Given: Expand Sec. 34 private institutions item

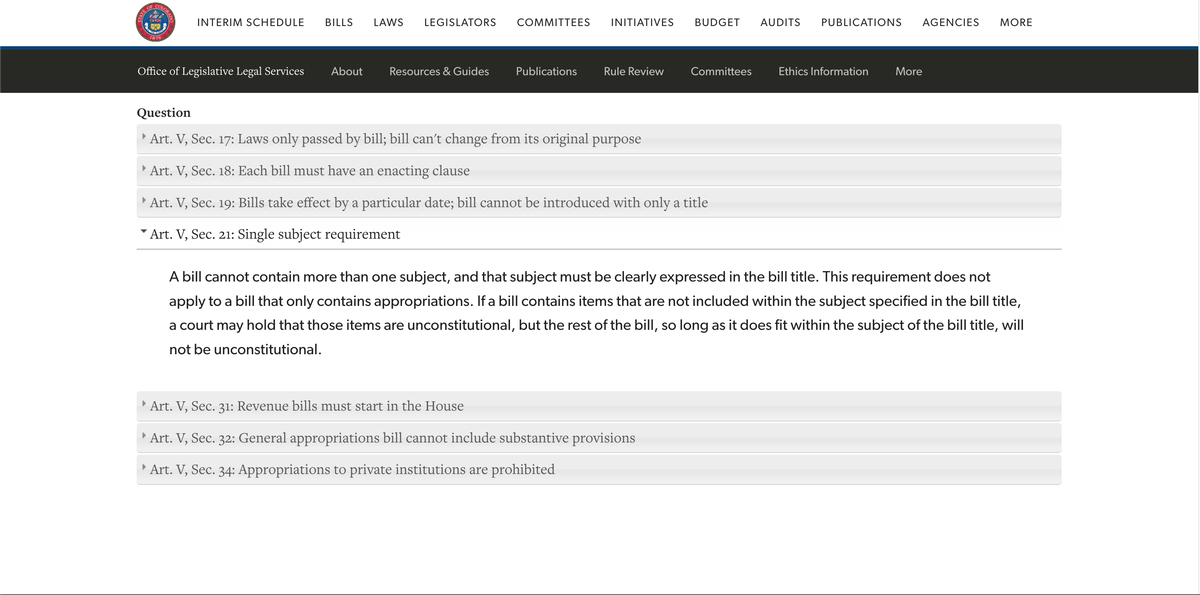Looking at the screenshot, I should tap(352, 470).
